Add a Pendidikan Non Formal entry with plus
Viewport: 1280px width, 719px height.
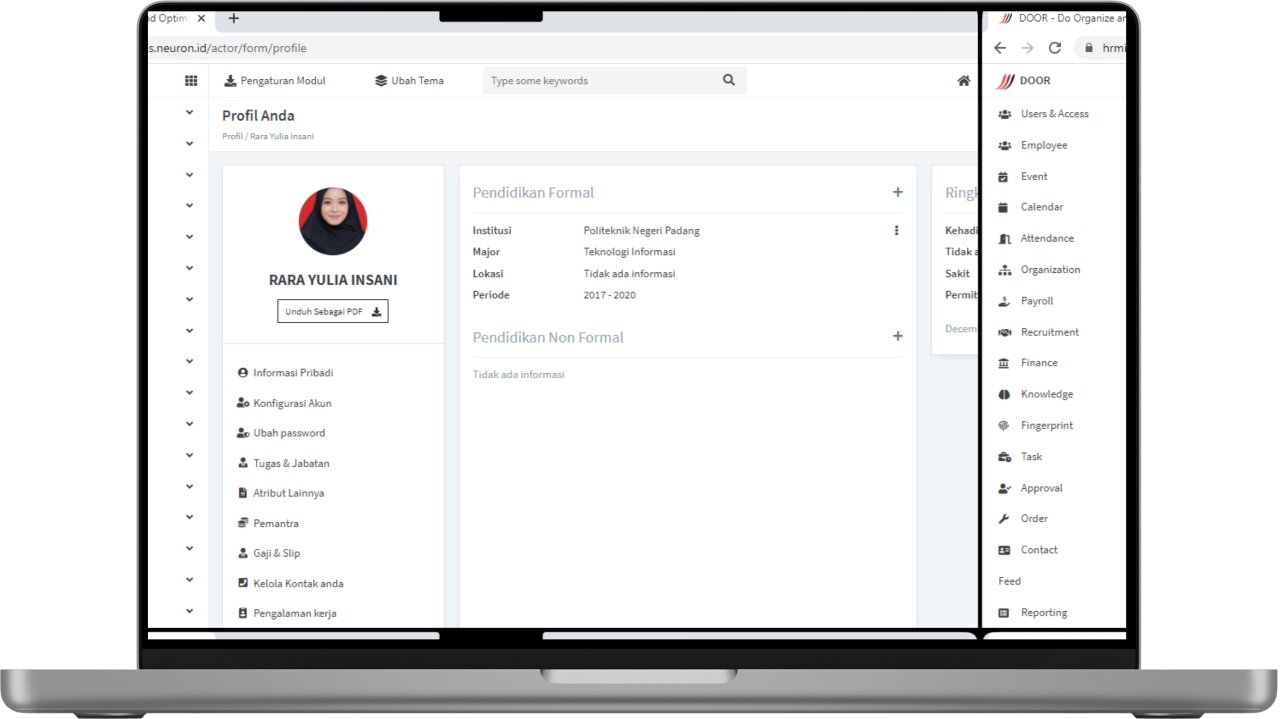tap(897, 337)
